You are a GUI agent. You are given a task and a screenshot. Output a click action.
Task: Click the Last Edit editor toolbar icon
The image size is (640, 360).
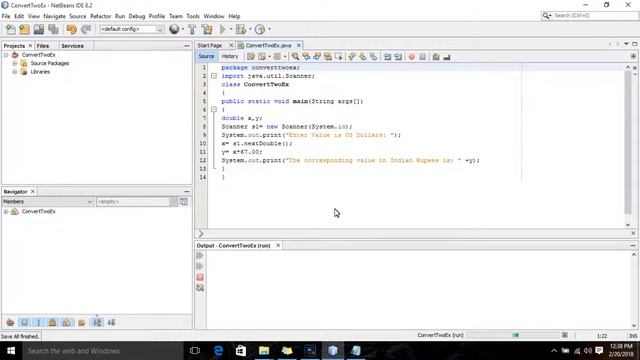(x=251, y=57)
